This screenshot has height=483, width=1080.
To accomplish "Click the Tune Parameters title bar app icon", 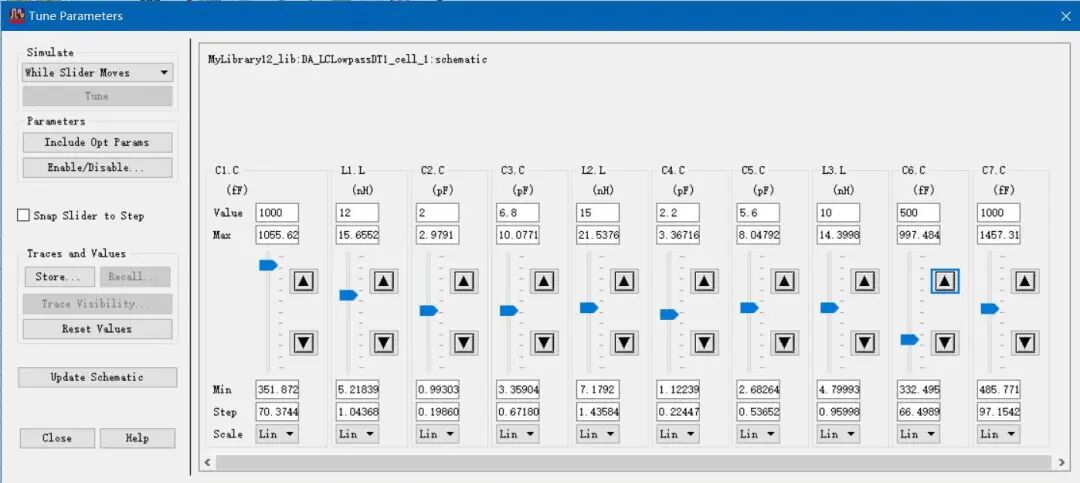I will (17, 15).
